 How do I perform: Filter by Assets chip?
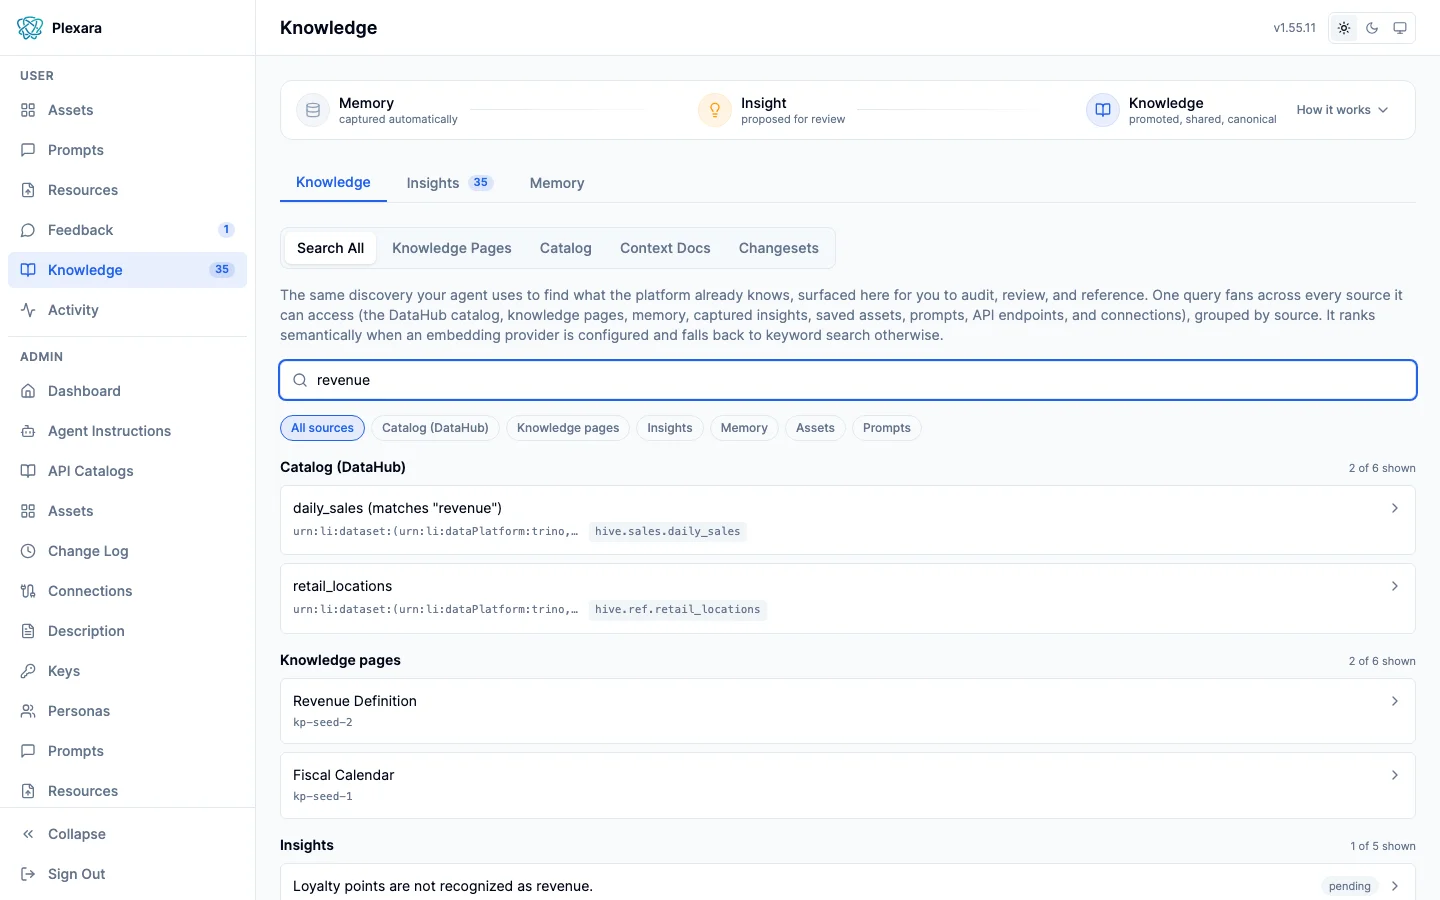815,428
